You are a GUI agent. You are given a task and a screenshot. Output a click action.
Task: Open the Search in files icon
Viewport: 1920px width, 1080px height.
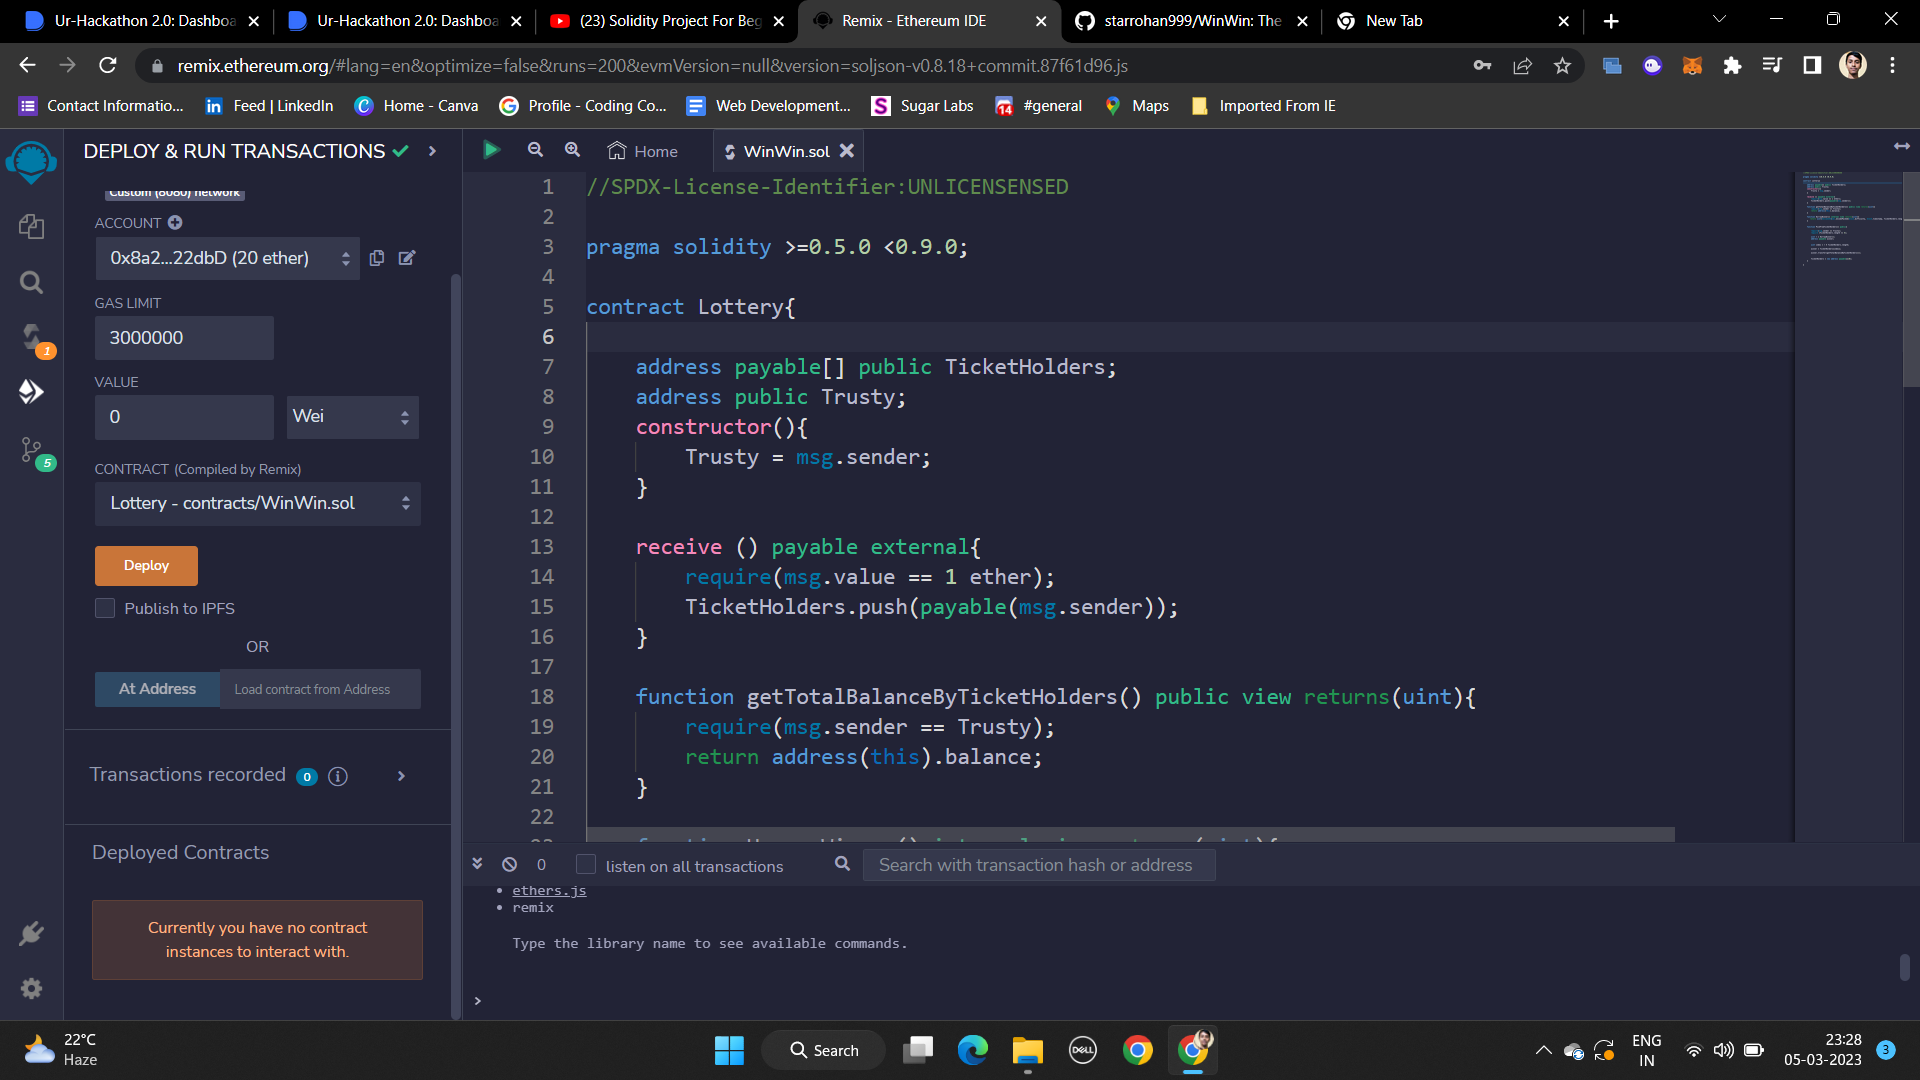coord(31,283)
